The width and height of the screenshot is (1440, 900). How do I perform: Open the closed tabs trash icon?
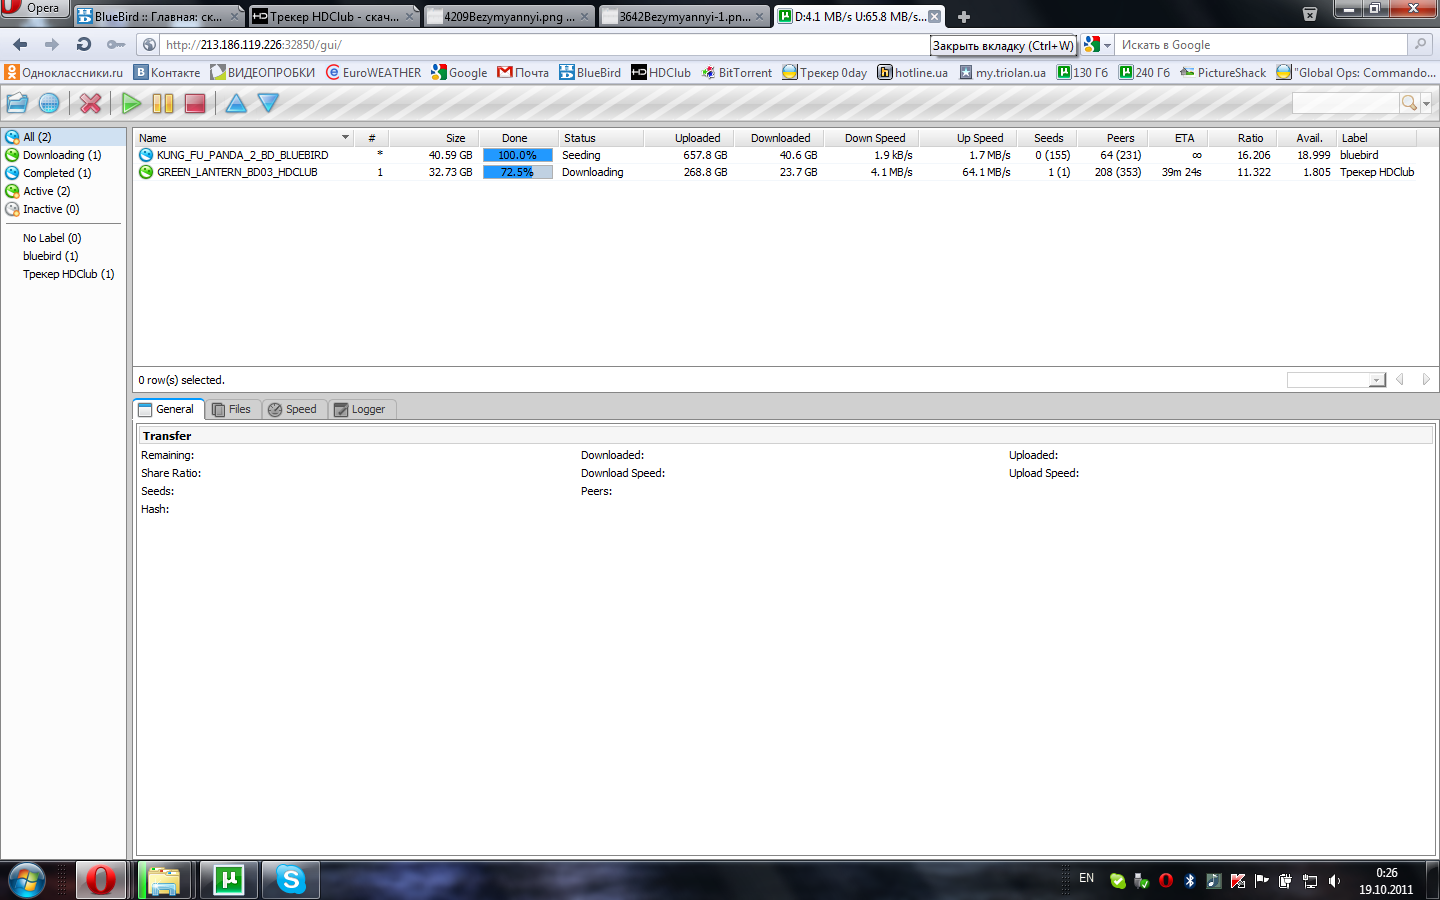1309,14
